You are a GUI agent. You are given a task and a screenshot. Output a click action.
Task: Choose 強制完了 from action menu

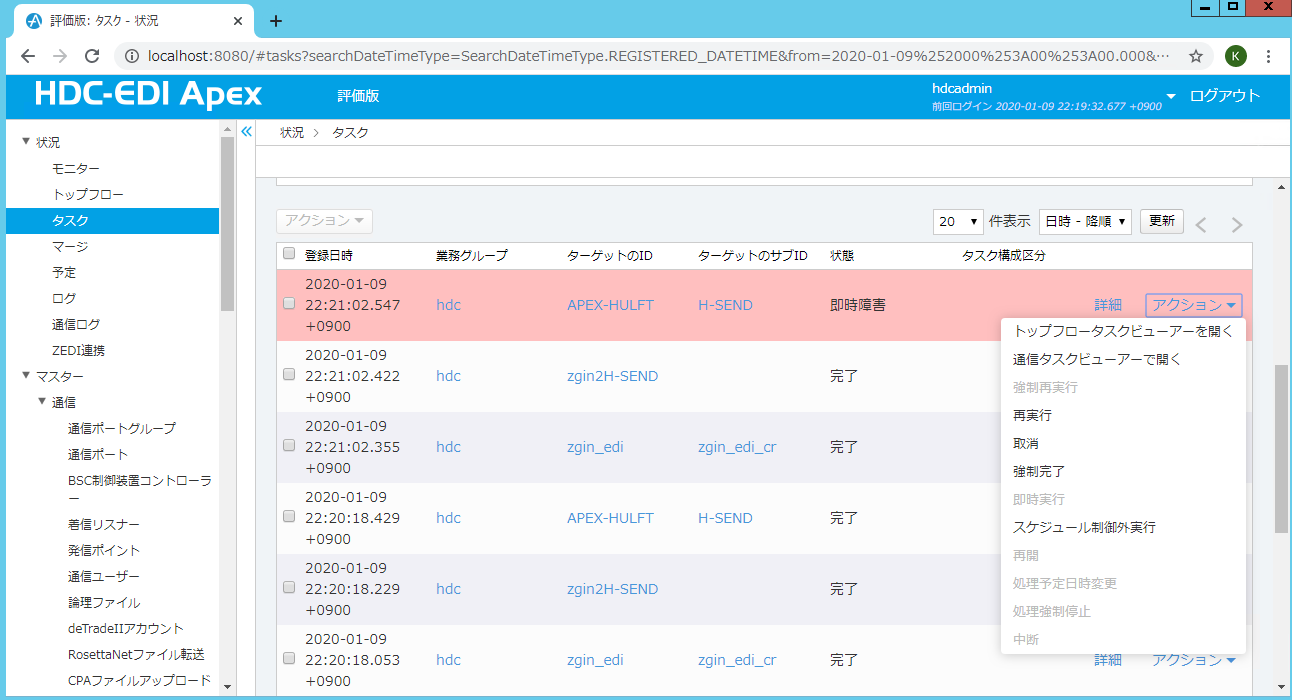pos(1123,471)
